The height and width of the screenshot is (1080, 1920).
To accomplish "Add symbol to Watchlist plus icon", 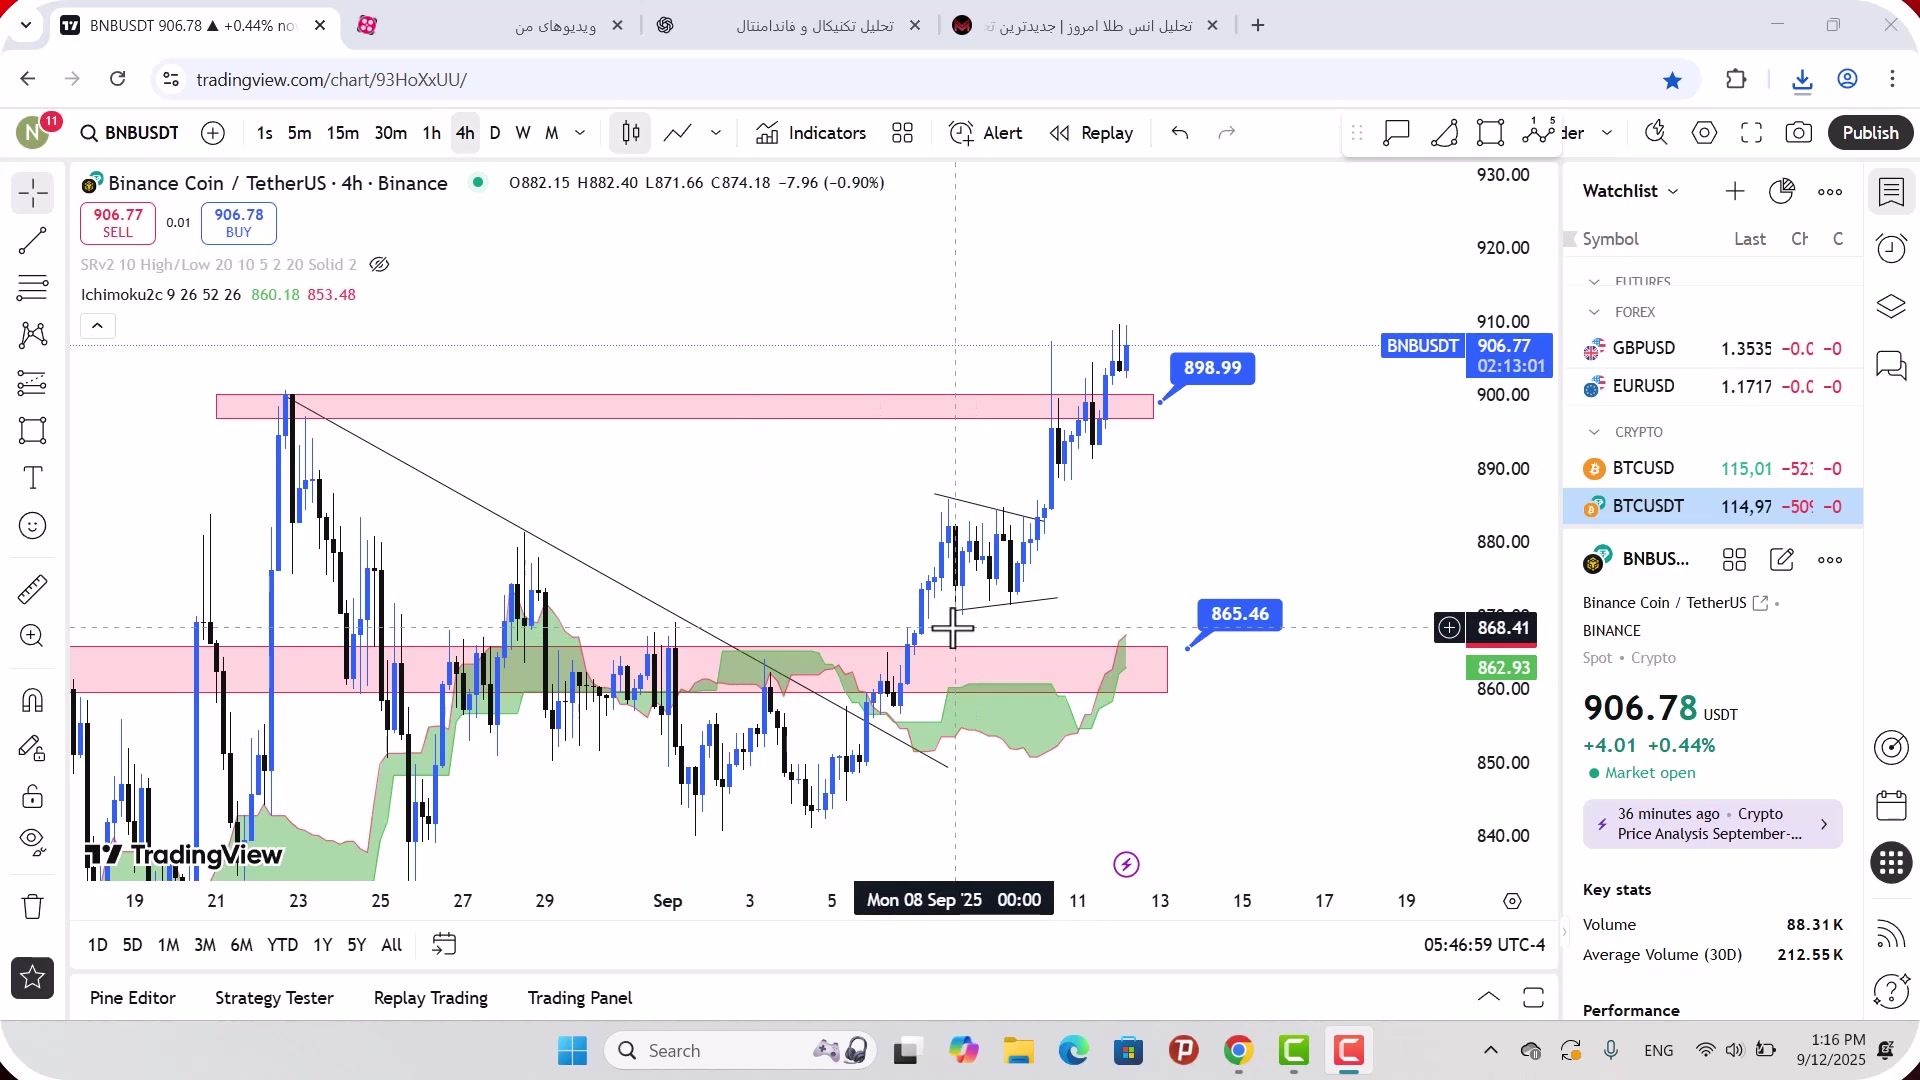I will click(x=1735, y=191).
